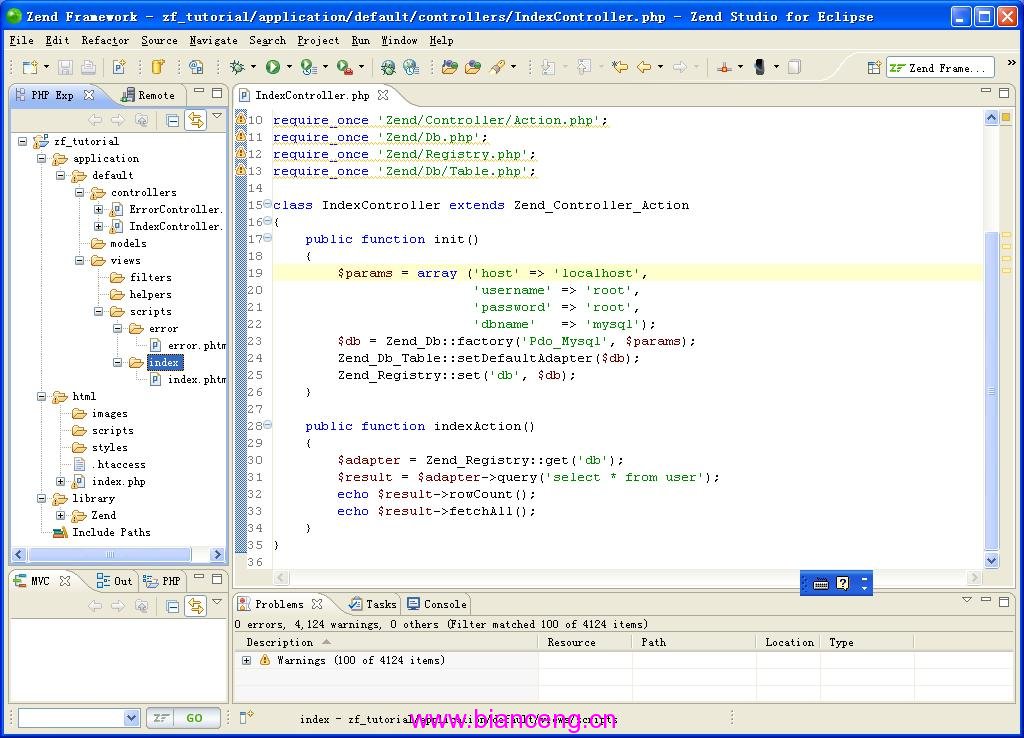Click the keyboard icon in blue floating bar
The image size is (1024, 738).
tap(821, 584)
